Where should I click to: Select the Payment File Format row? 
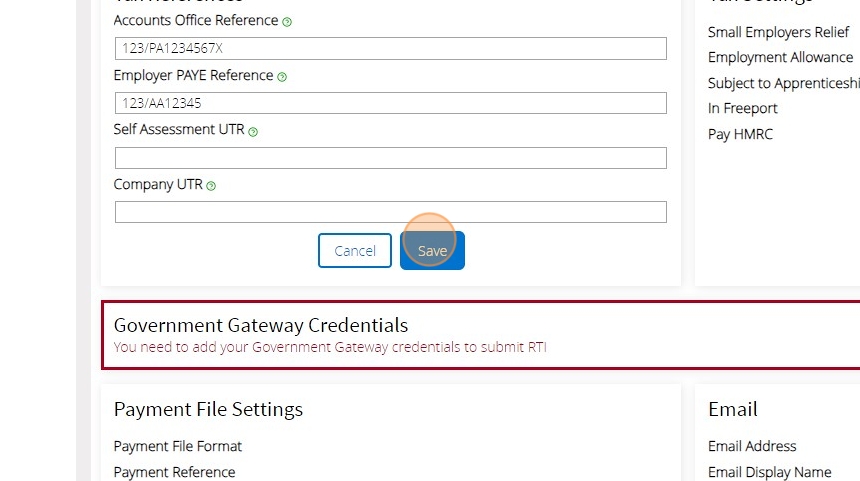point(178,446)
